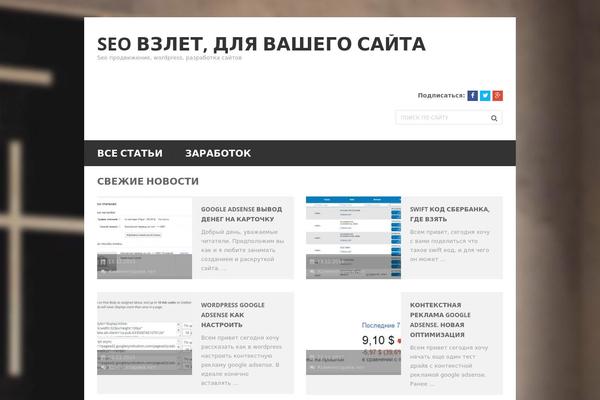Click the site title SEO ВЗЛЕТ, ДЛЯ ВАШЕГО САЙТА
This screenshot has width=600, height=400.
[261, 44]
